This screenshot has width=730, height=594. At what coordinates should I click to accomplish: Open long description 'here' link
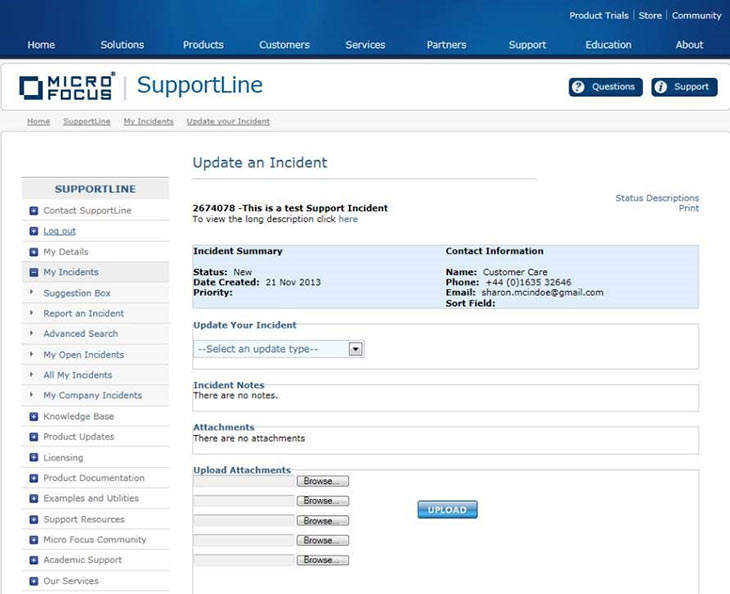[x=348, y=219]
